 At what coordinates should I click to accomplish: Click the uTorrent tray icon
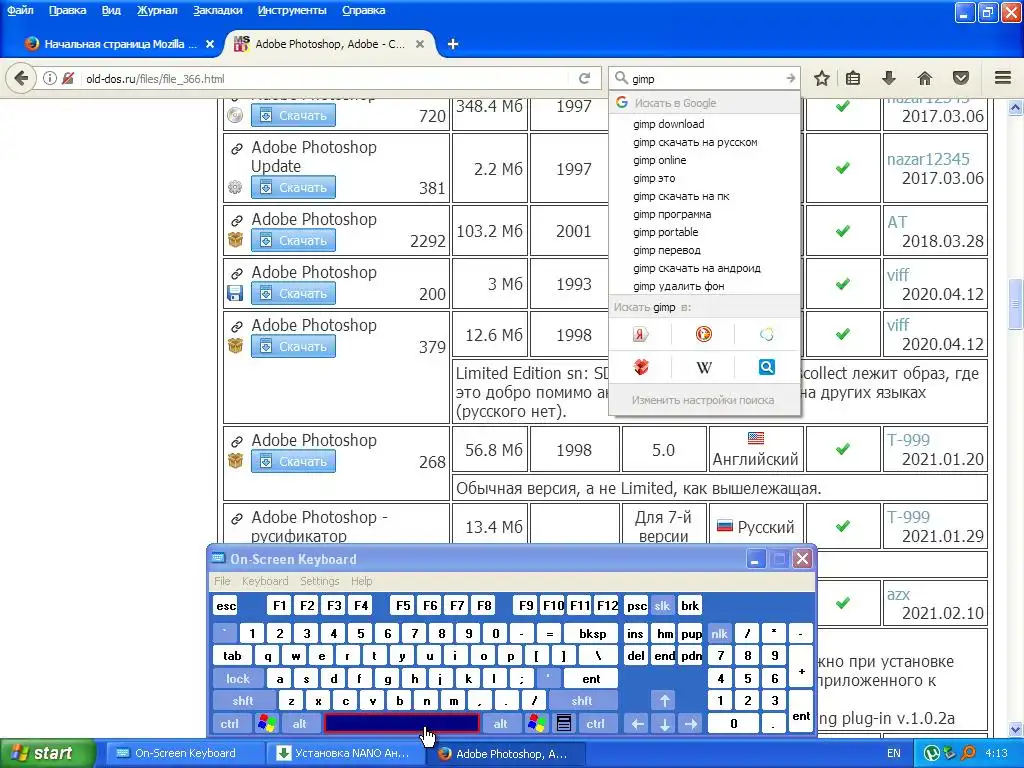(931, 753)
